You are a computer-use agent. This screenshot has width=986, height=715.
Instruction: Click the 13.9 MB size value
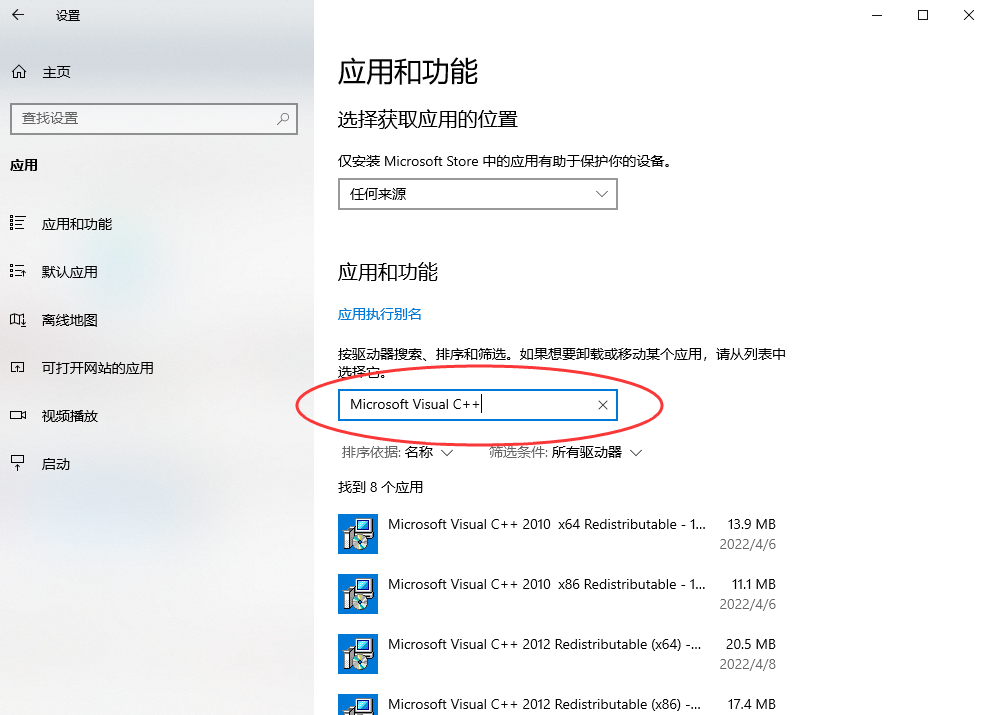(751, 524)
